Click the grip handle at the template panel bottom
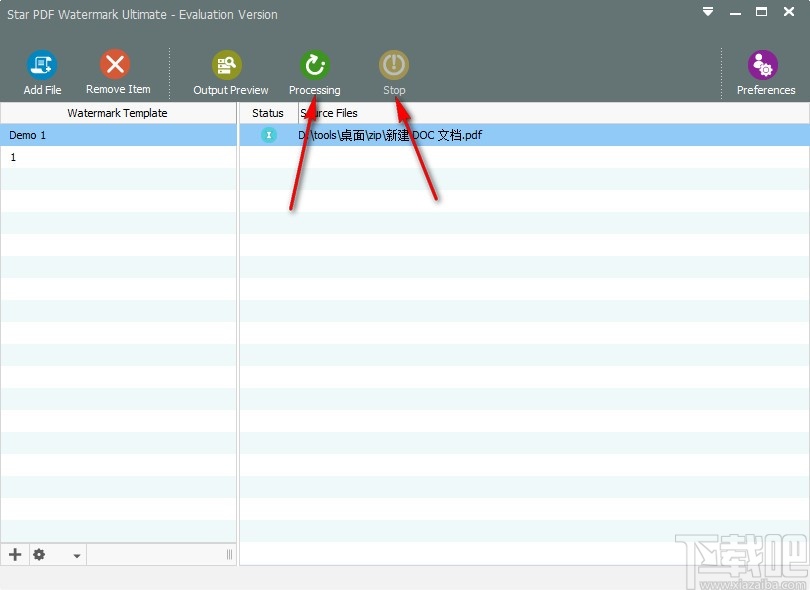Screen dimensions: 810x590 point(229,554)
